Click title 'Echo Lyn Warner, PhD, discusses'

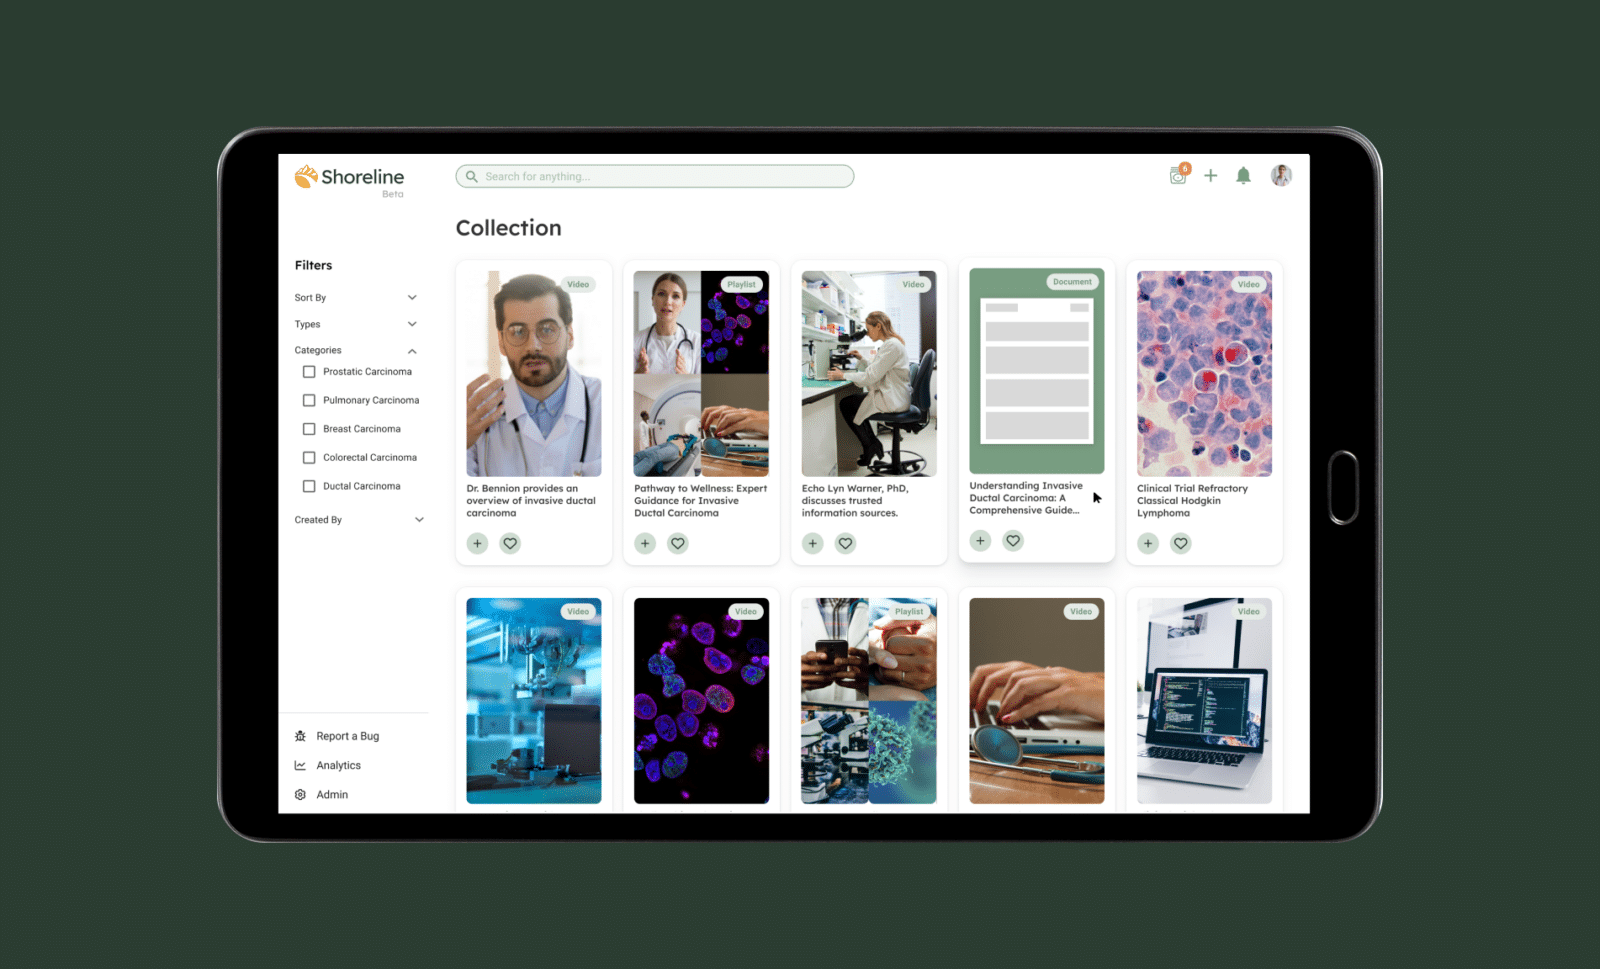855,501
